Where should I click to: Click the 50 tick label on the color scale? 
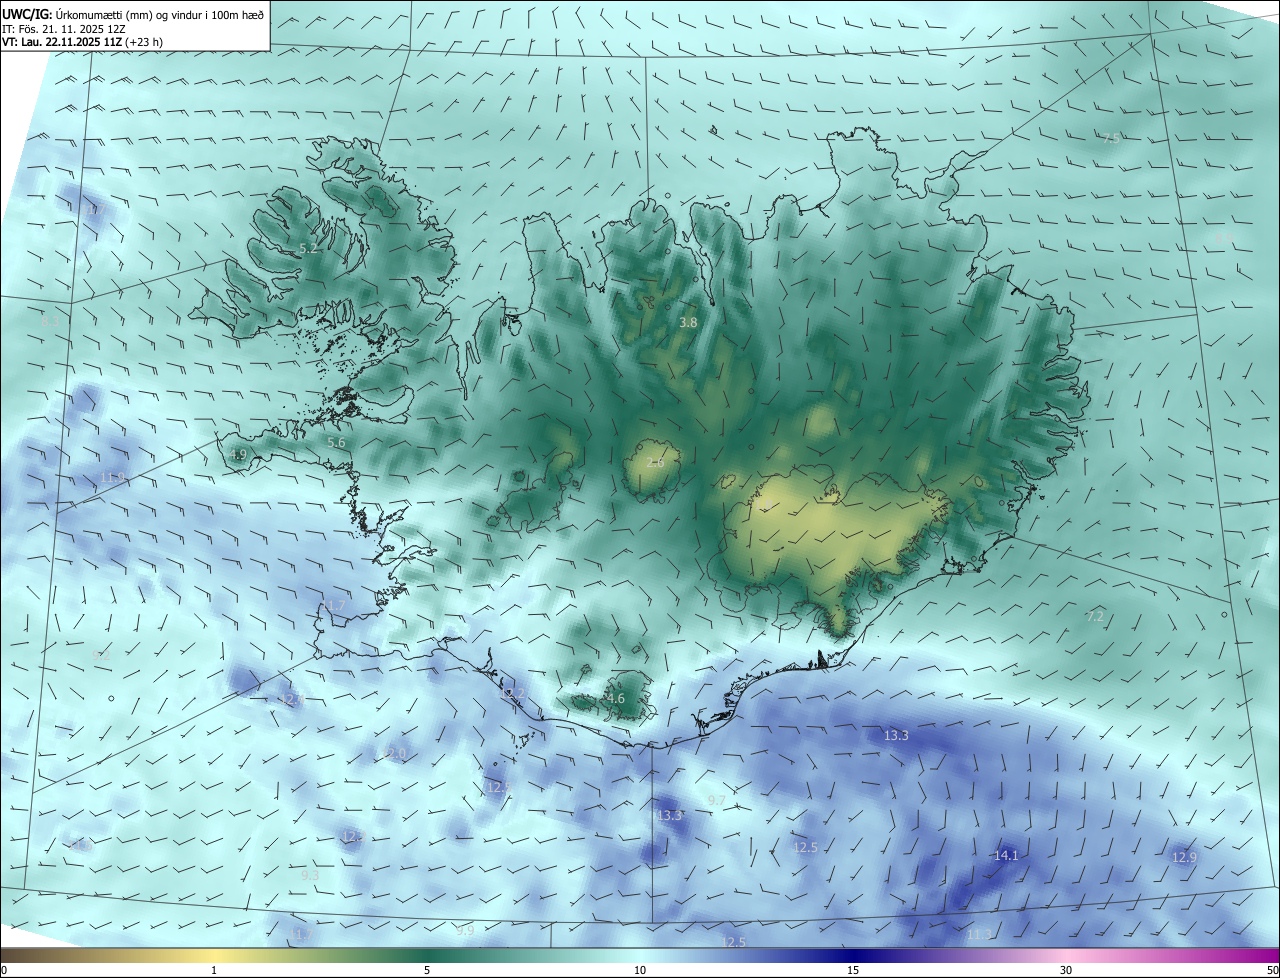tap(1272, 970)
